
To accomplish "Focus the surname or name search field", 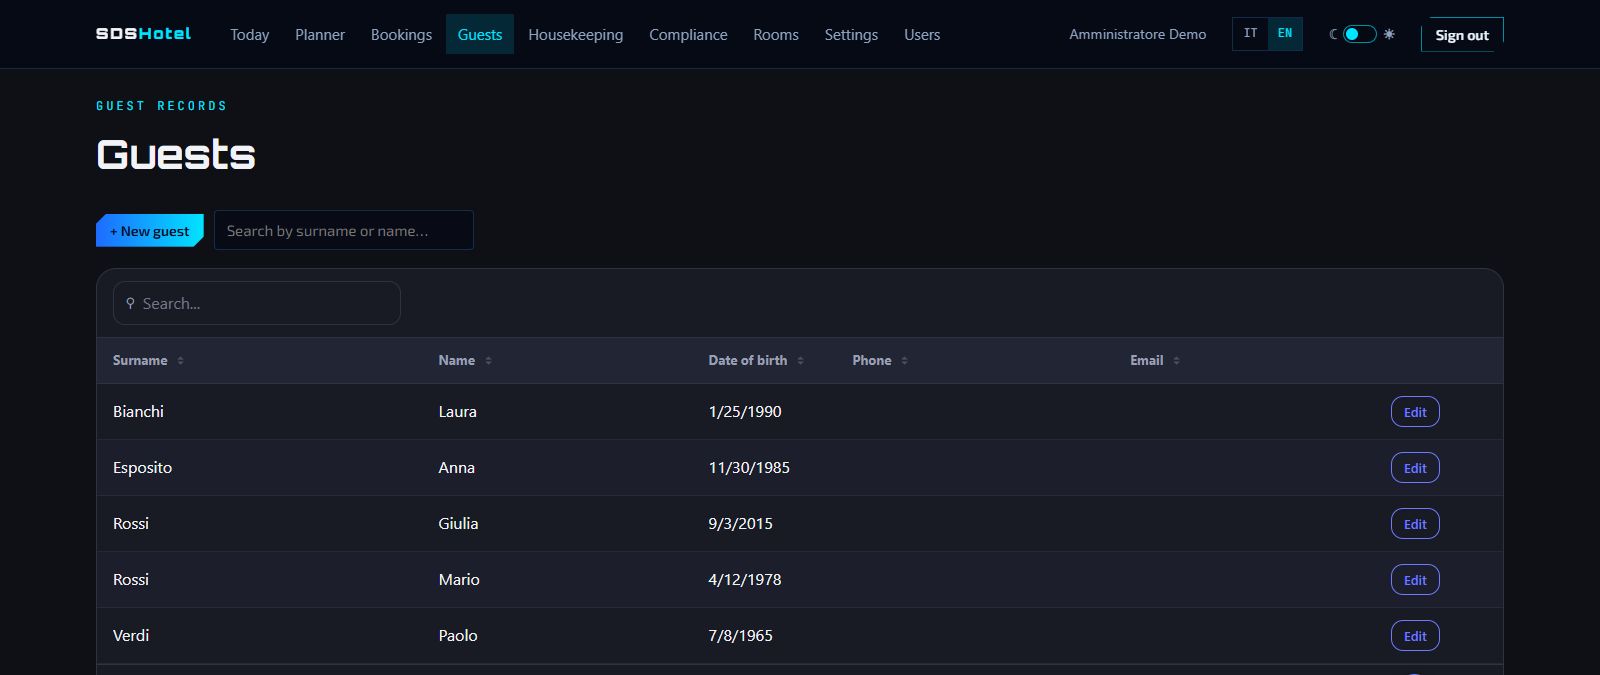I will point(344,230).
